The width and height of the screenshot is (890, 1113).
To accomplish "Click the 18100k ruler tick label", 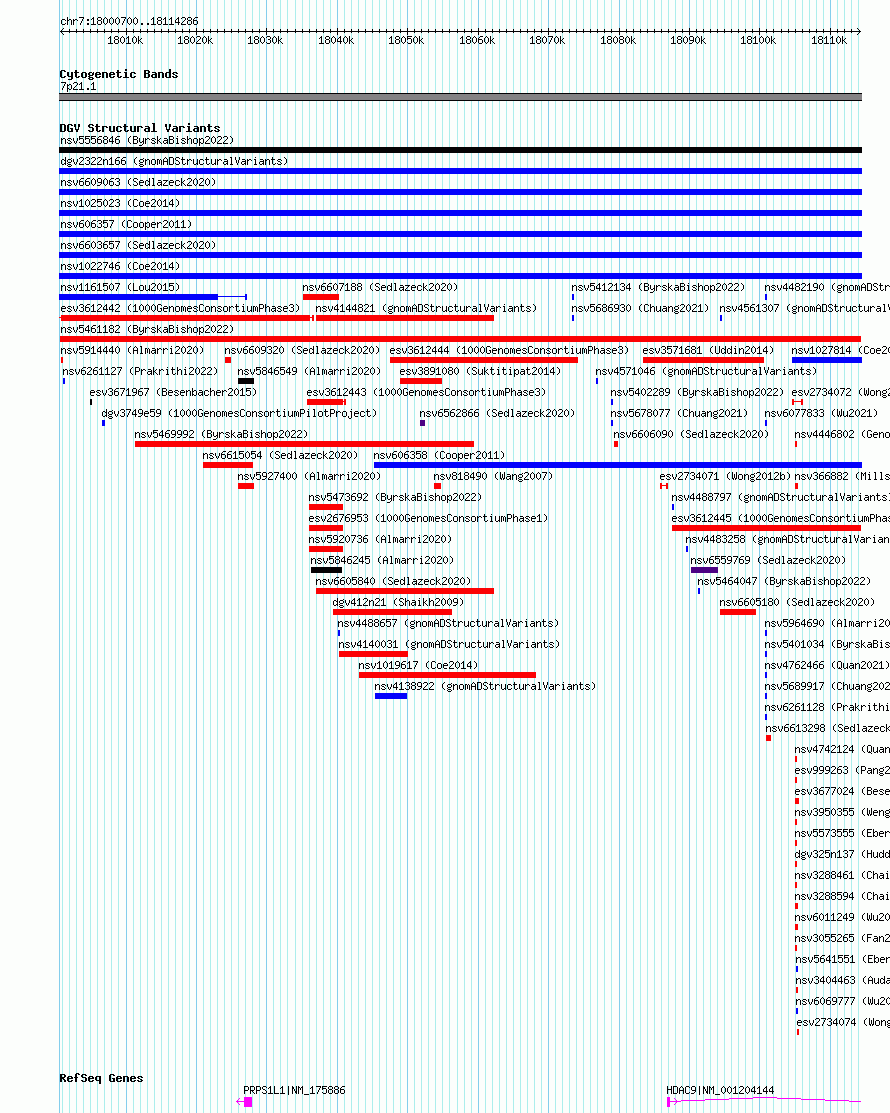I will pos(758,40).
